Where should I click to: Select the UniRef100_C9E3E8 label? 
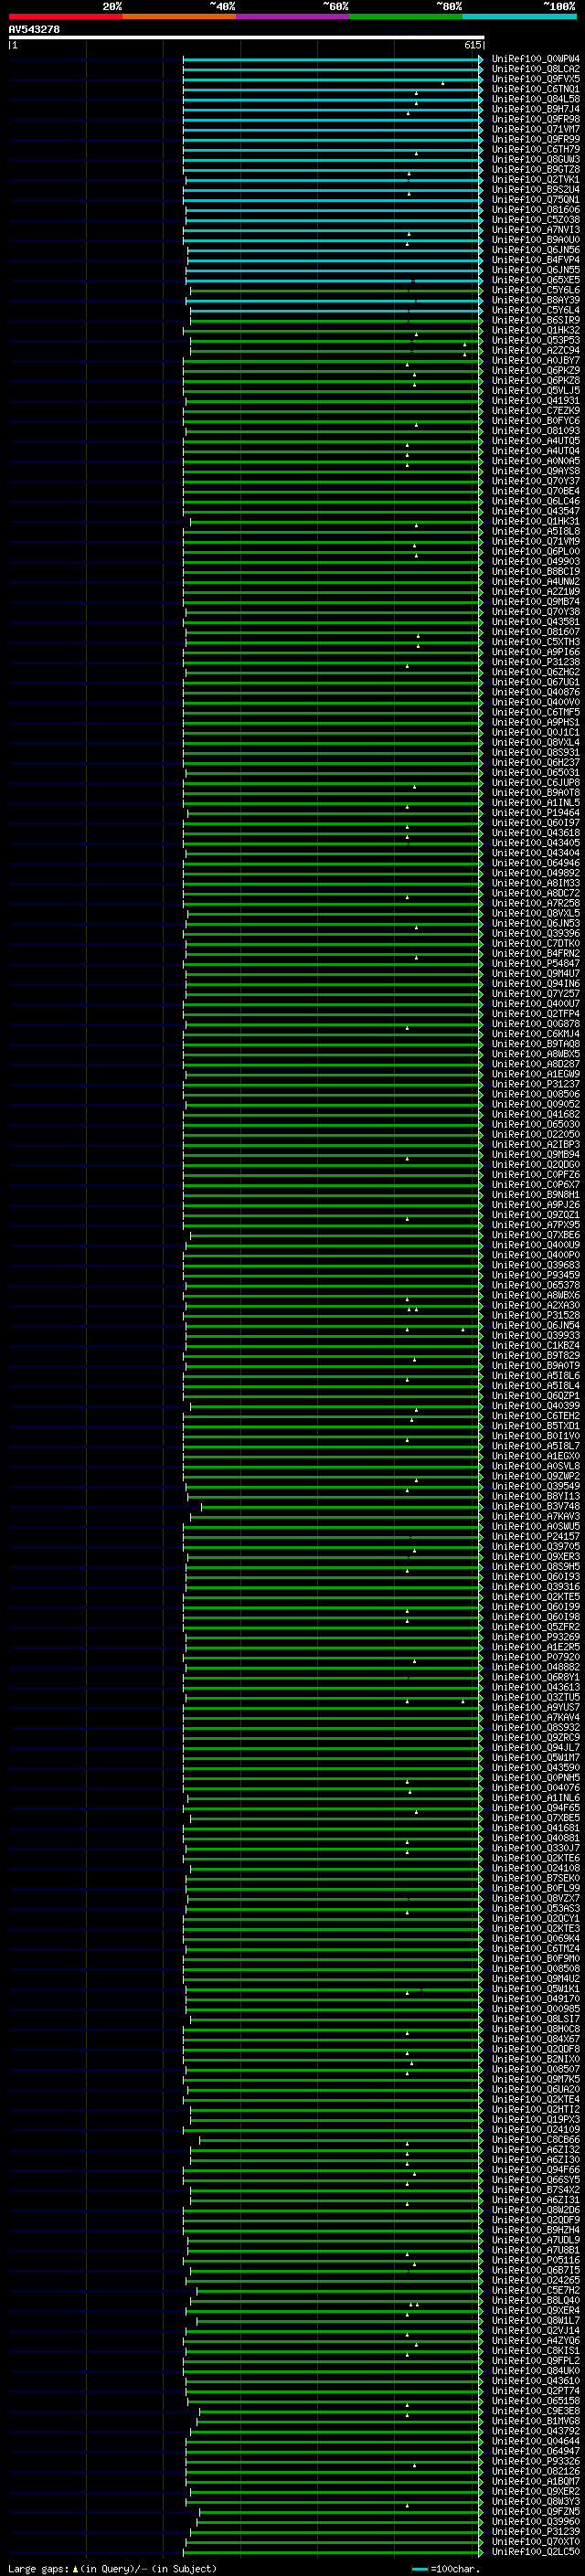coord(536,2410)
